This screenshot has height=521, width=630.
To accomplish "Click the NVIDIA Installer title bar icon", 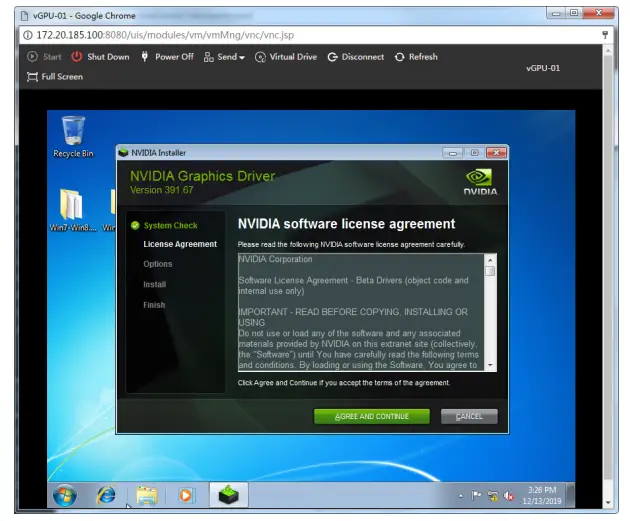I will (123, 153).
